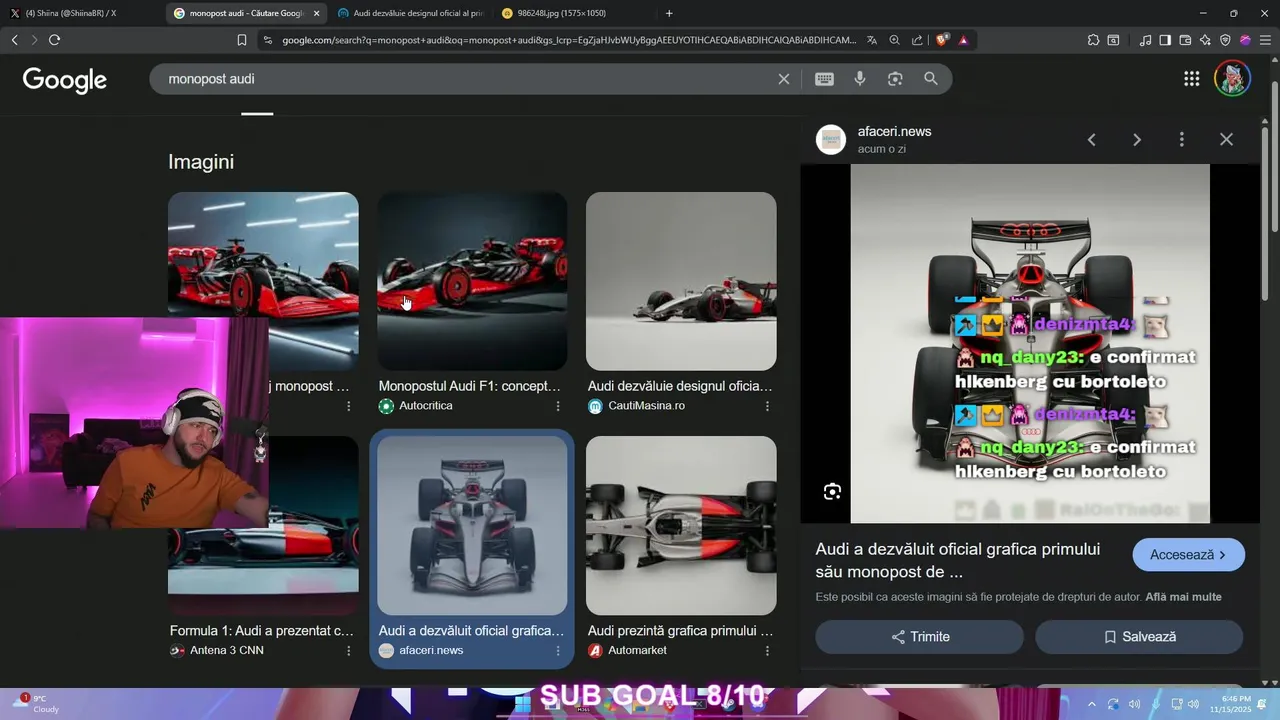Open the Extensions puzzle icon

point(1093,40)
